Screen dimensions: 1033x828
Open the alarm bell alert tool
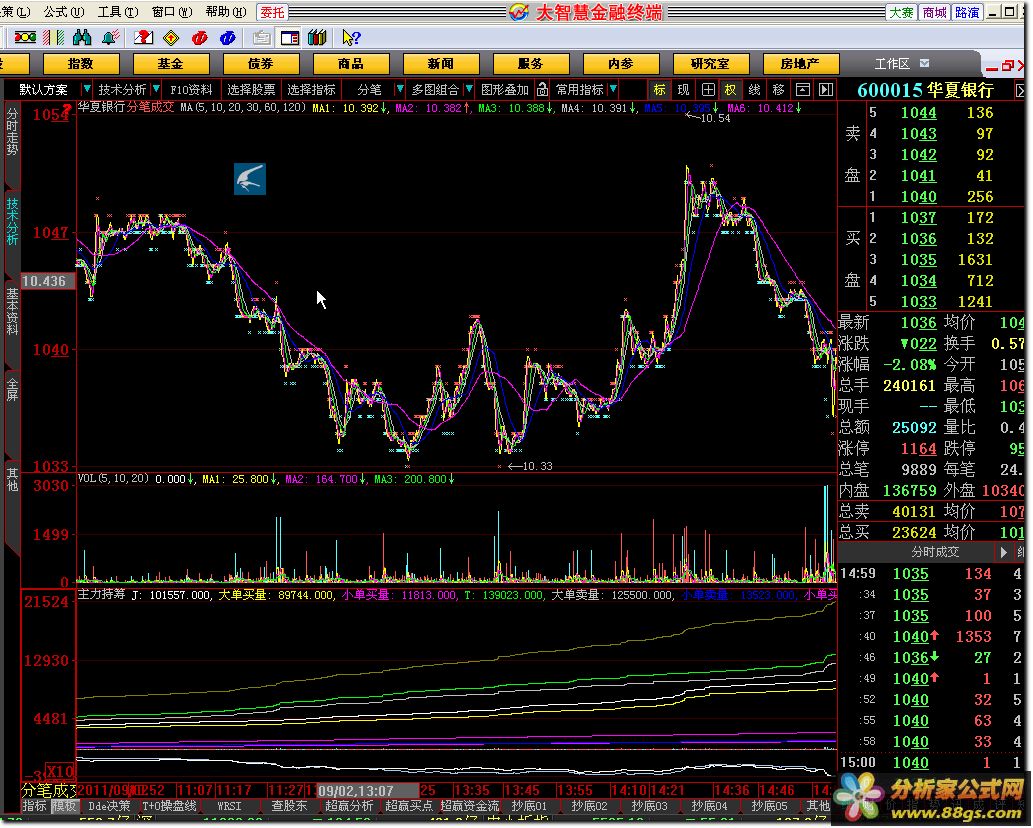click(110, 38)
